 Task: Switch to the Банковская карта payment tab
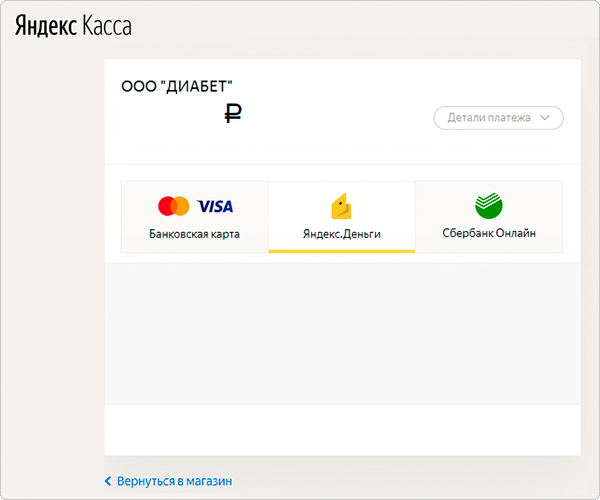click(195, 217)
